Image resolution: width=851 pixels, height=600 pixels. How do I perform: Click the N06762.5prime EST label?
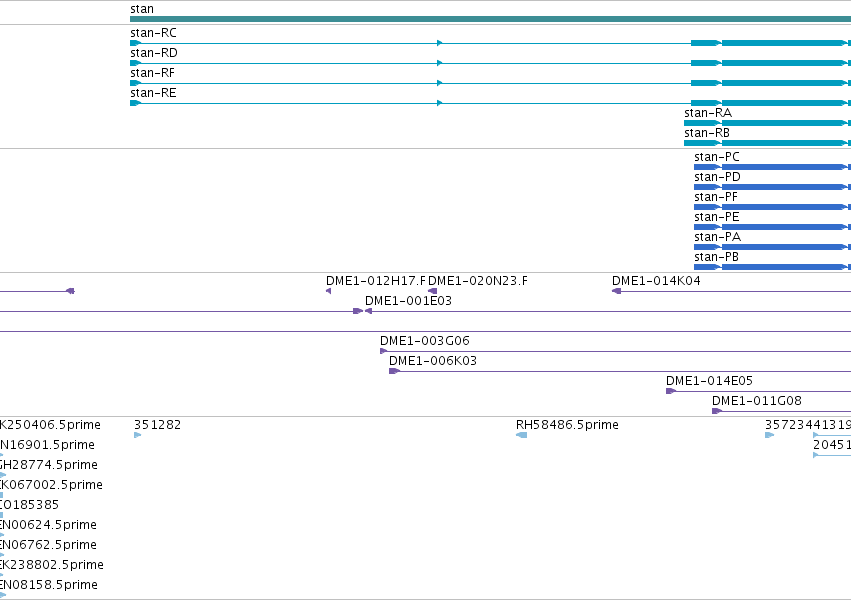(x=48, y=545)
